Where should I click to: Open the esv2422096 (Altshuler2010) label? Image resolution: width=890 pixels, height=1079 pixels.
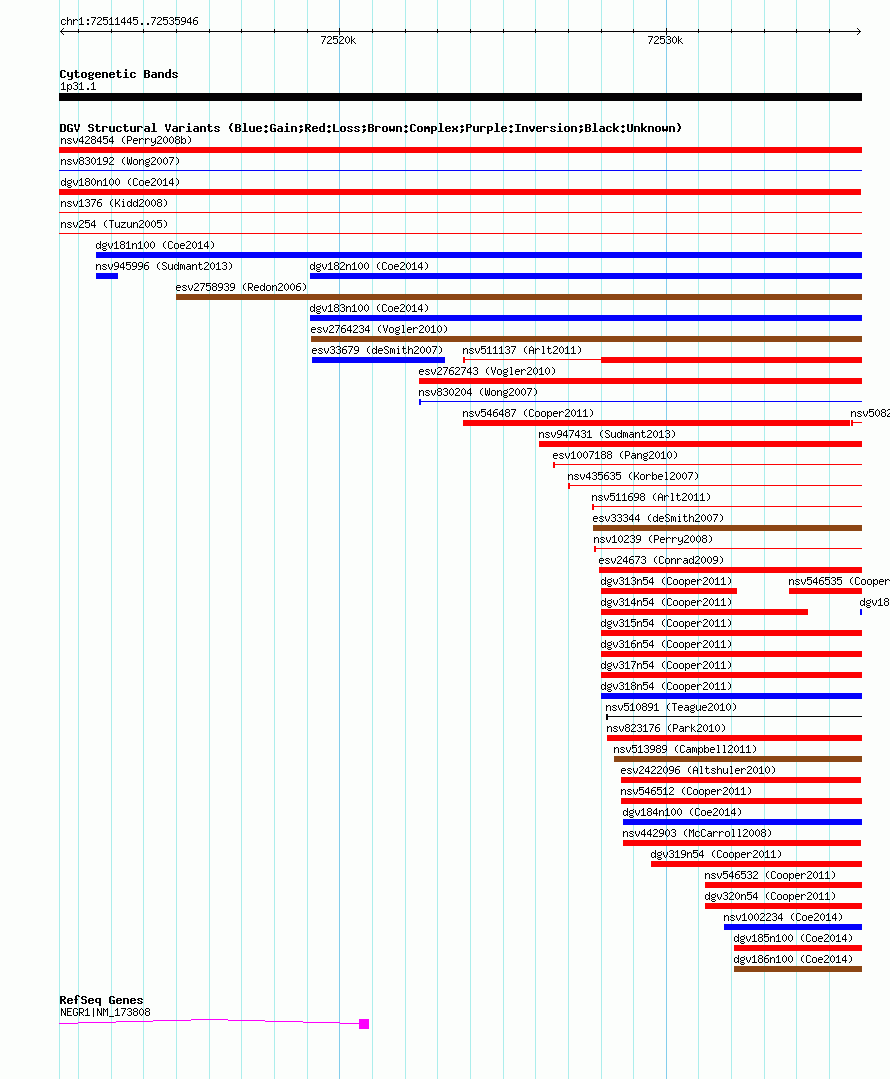click(x=698, y=770)
